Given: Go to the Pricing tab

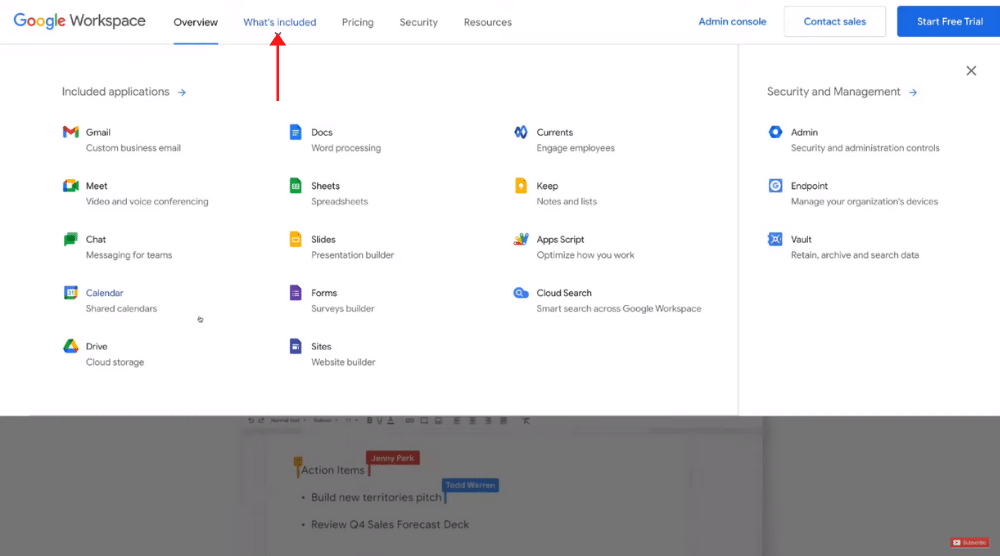Looking at the screenshot, I should coord(358,22).
